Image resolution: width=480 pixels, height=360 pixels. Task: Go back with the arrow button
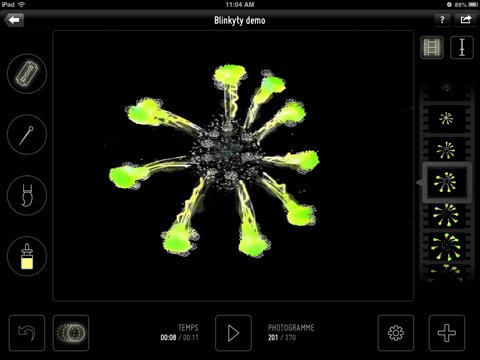point(14,20)
